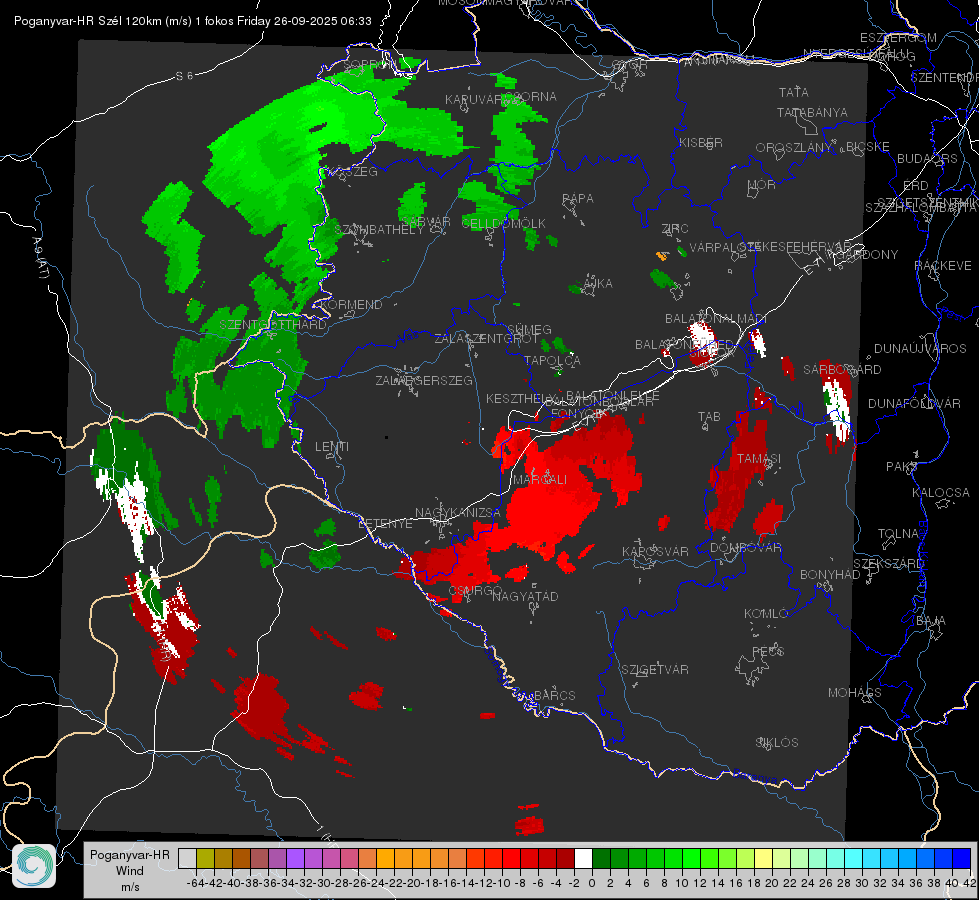Viewport: 979px width, 900px height.
Task: Select the dark green 0–2 m/s legend swatch
Action: pos(601,859)
